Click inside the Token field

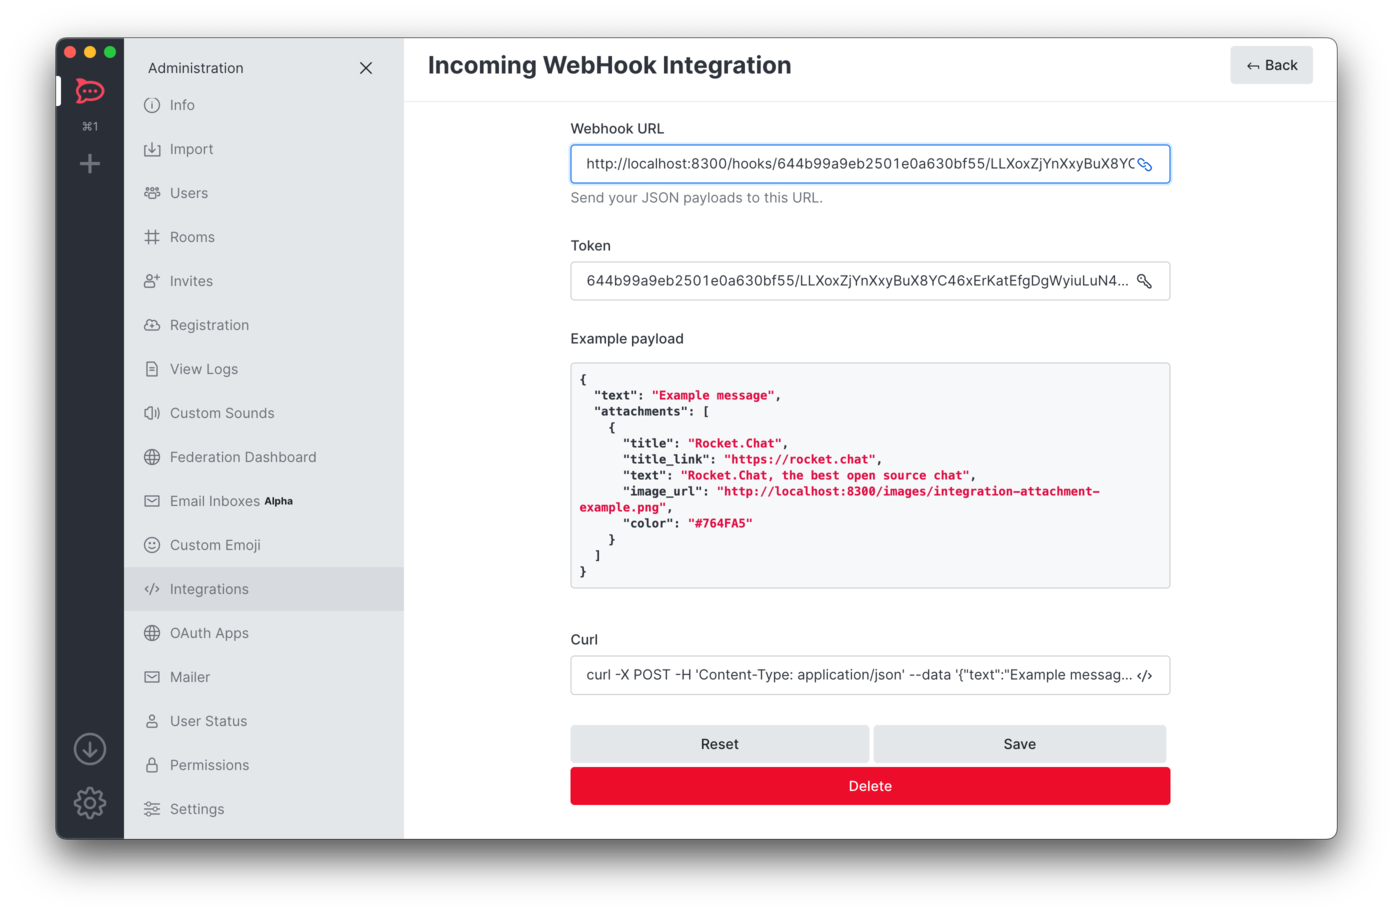click(870, 281)
